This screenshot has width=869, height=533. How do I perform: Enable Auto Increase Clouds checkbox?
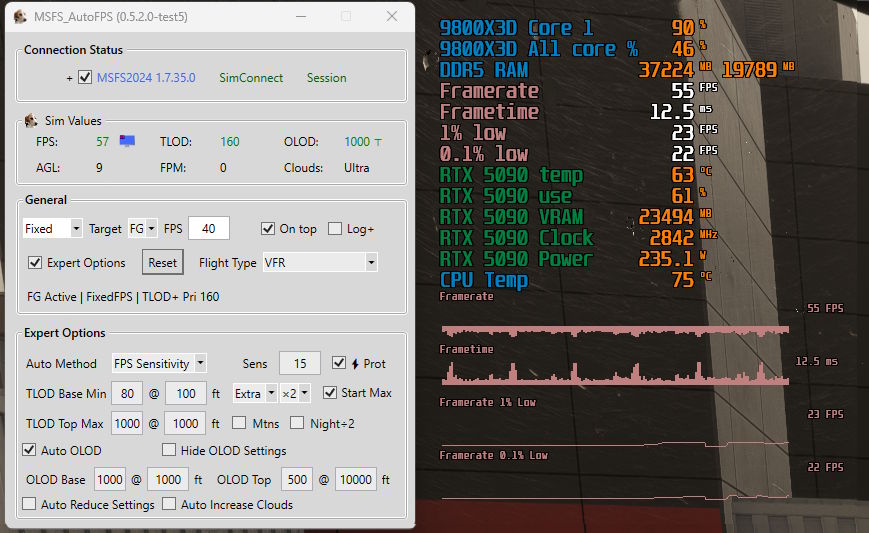coord(169,504)
